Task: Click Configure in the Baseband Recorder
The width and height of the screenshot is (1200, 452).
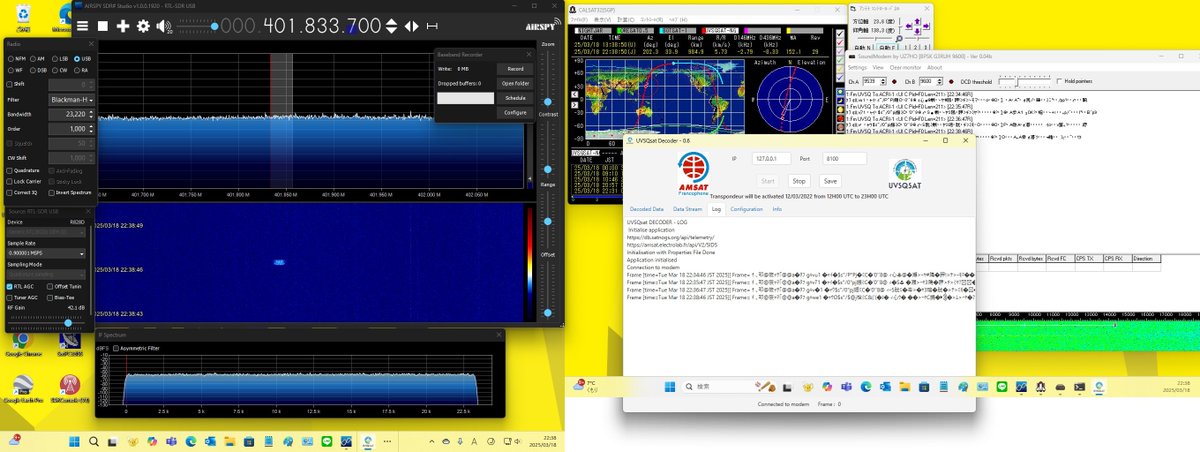Action: click(515, 113)
